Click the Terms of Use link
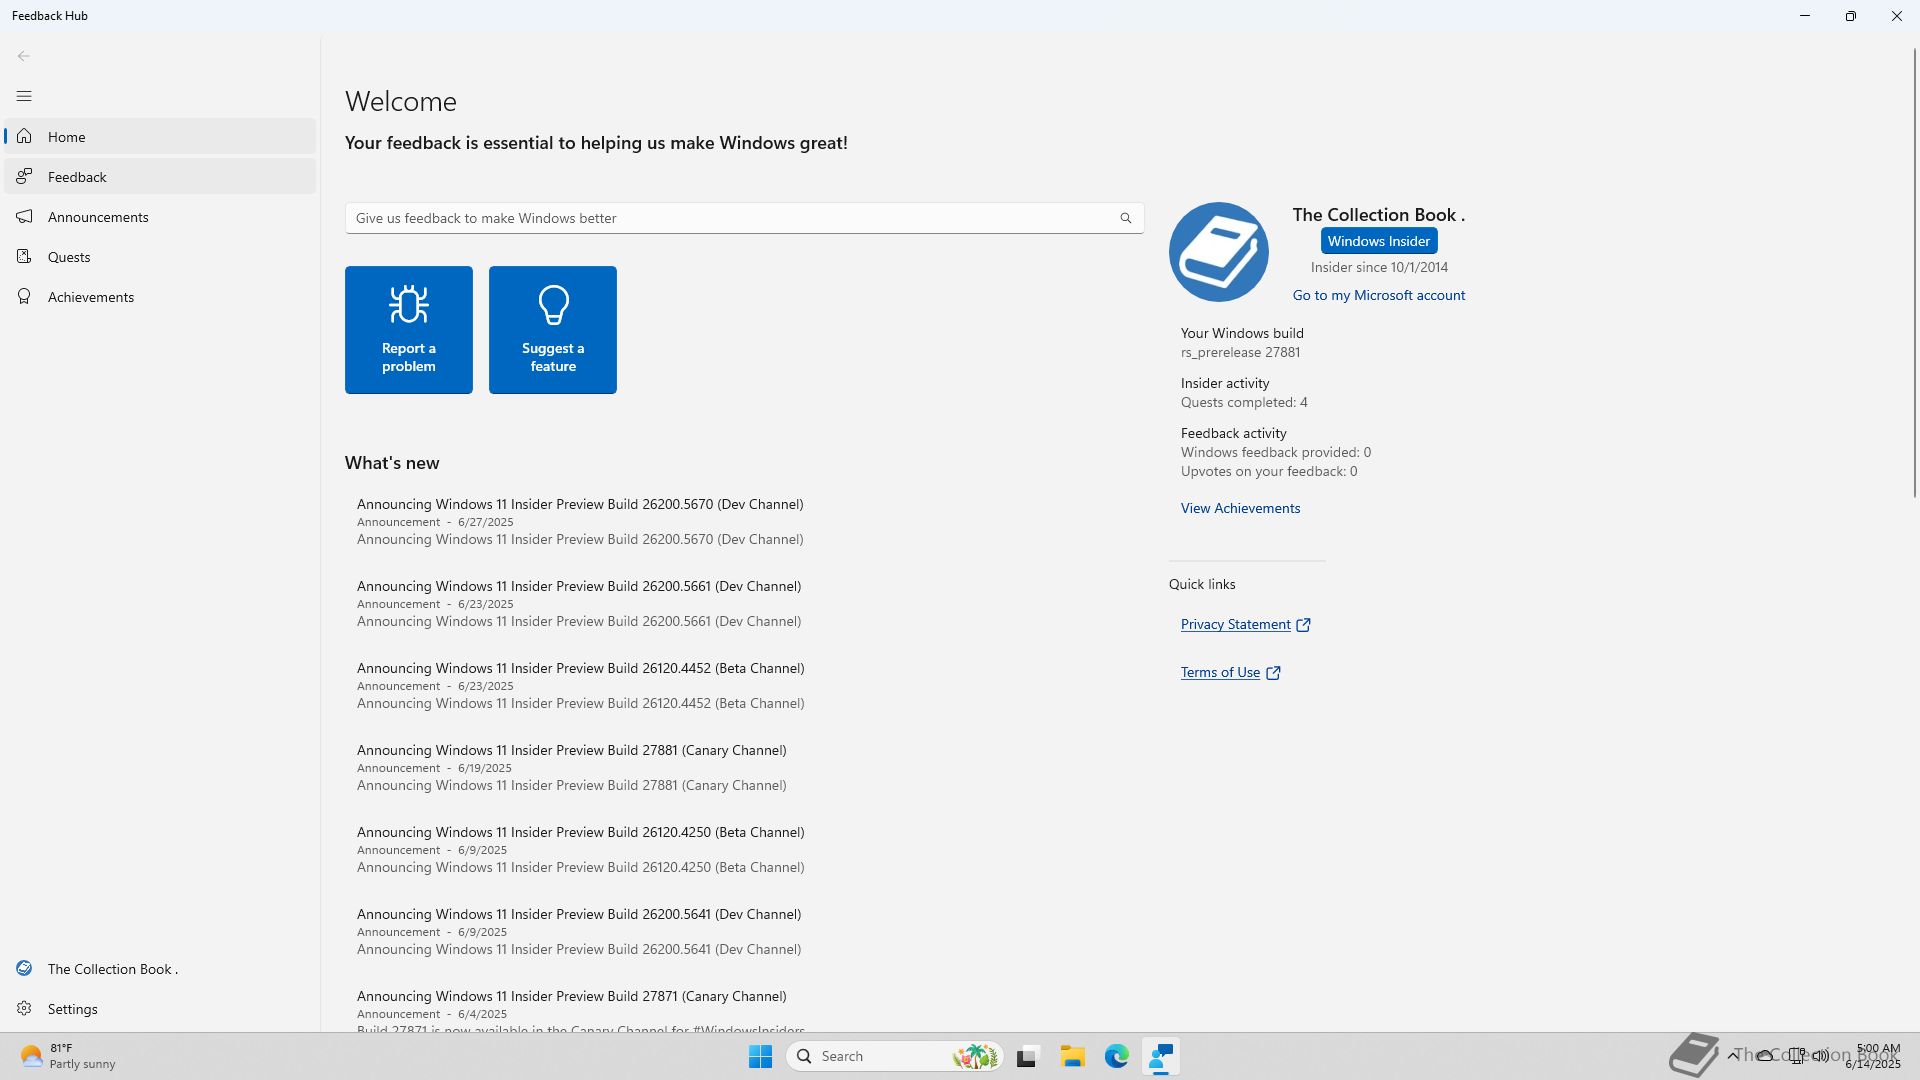The image size is (1920, 1080). pyautogui.click(x=1220, y=672)
